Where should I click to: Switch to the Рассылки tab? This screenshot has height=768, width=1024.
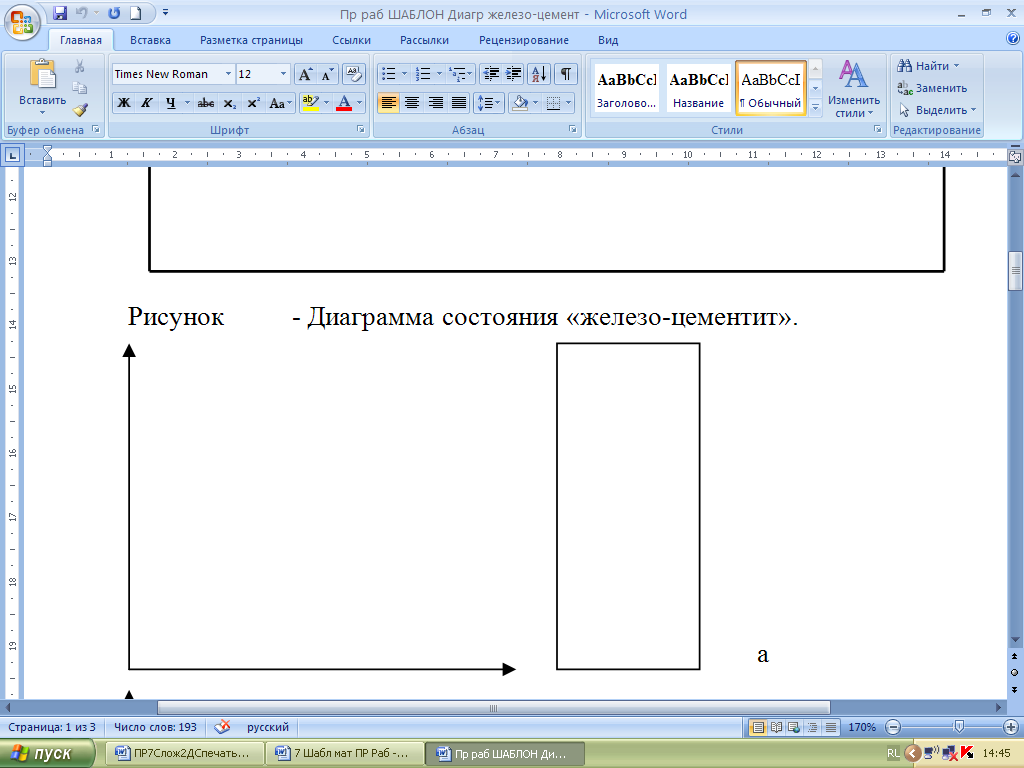pos(424,40)
